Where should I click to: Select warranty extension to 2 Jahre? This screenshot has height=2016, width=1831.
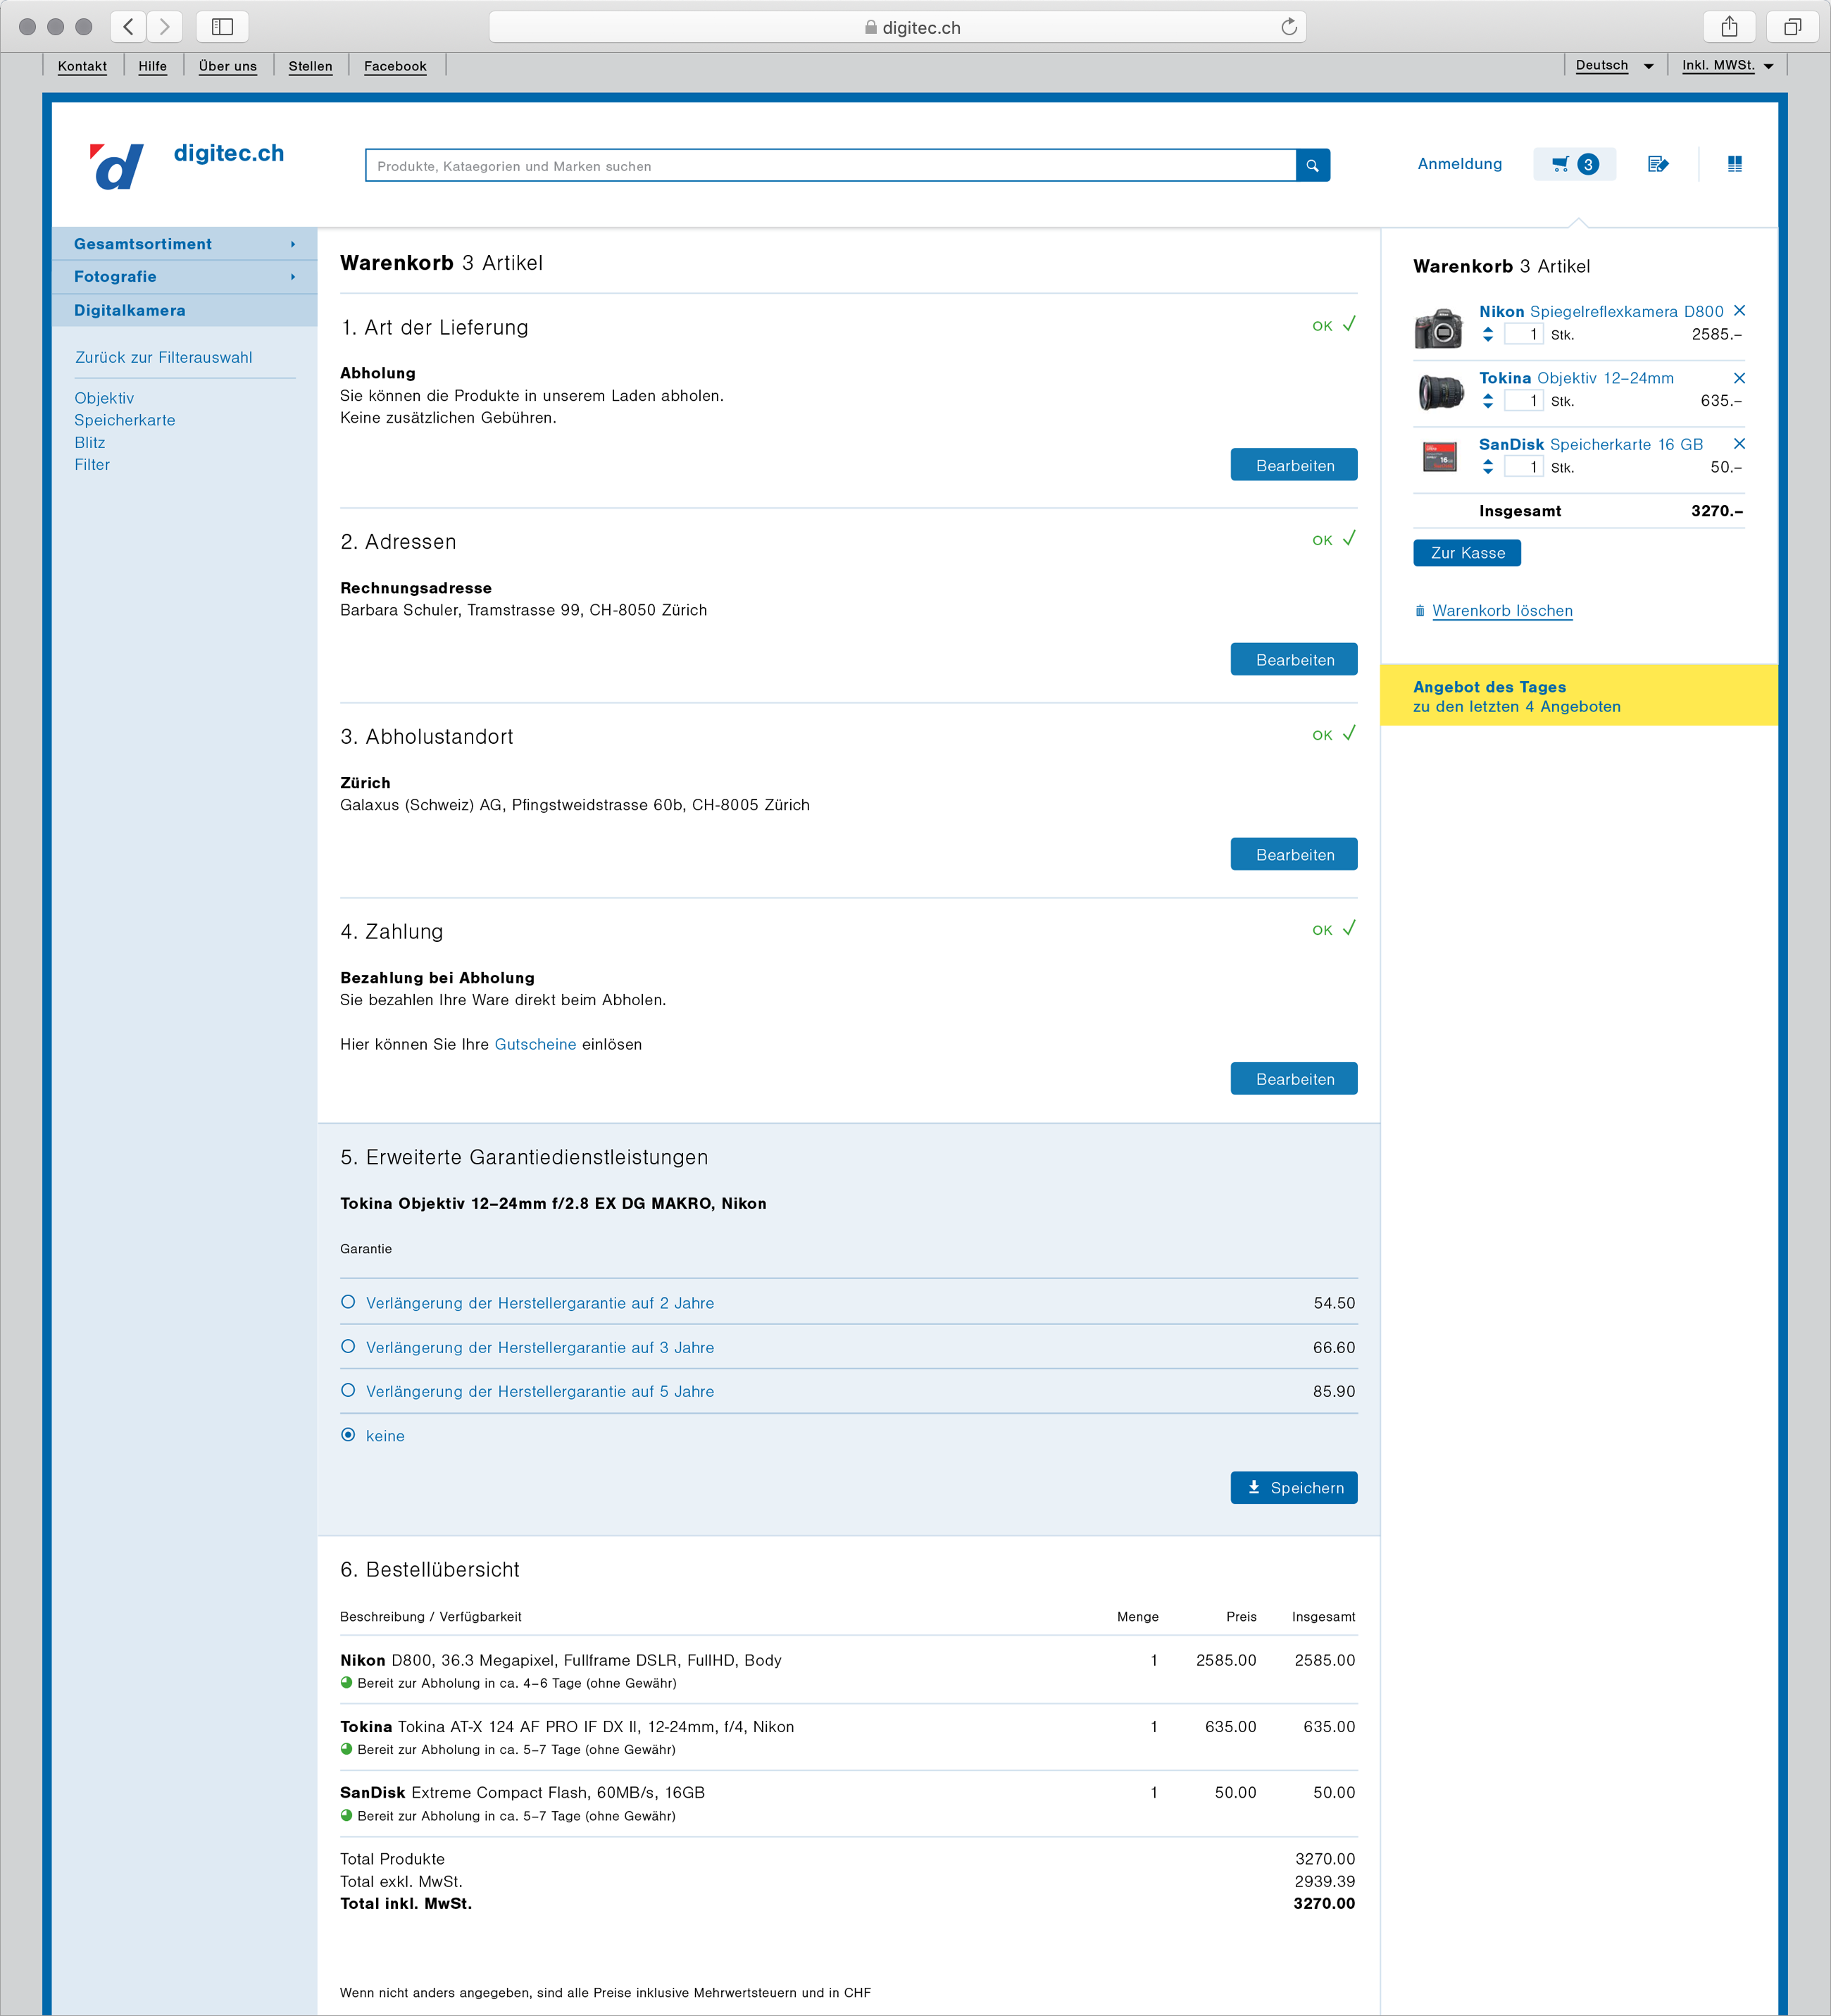(x=348, y=1303)
